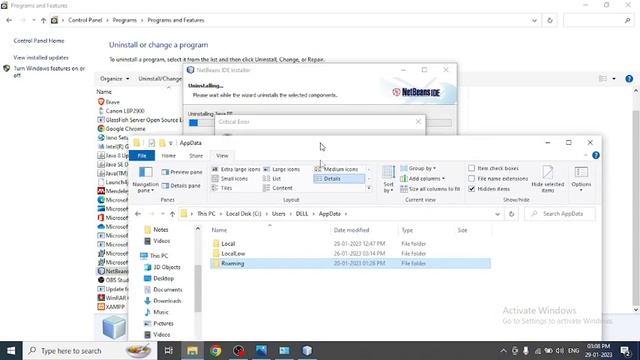The width and height of the screenshot is (640, 360).
Task: Click Hide selected items
Action: (547, 179)
